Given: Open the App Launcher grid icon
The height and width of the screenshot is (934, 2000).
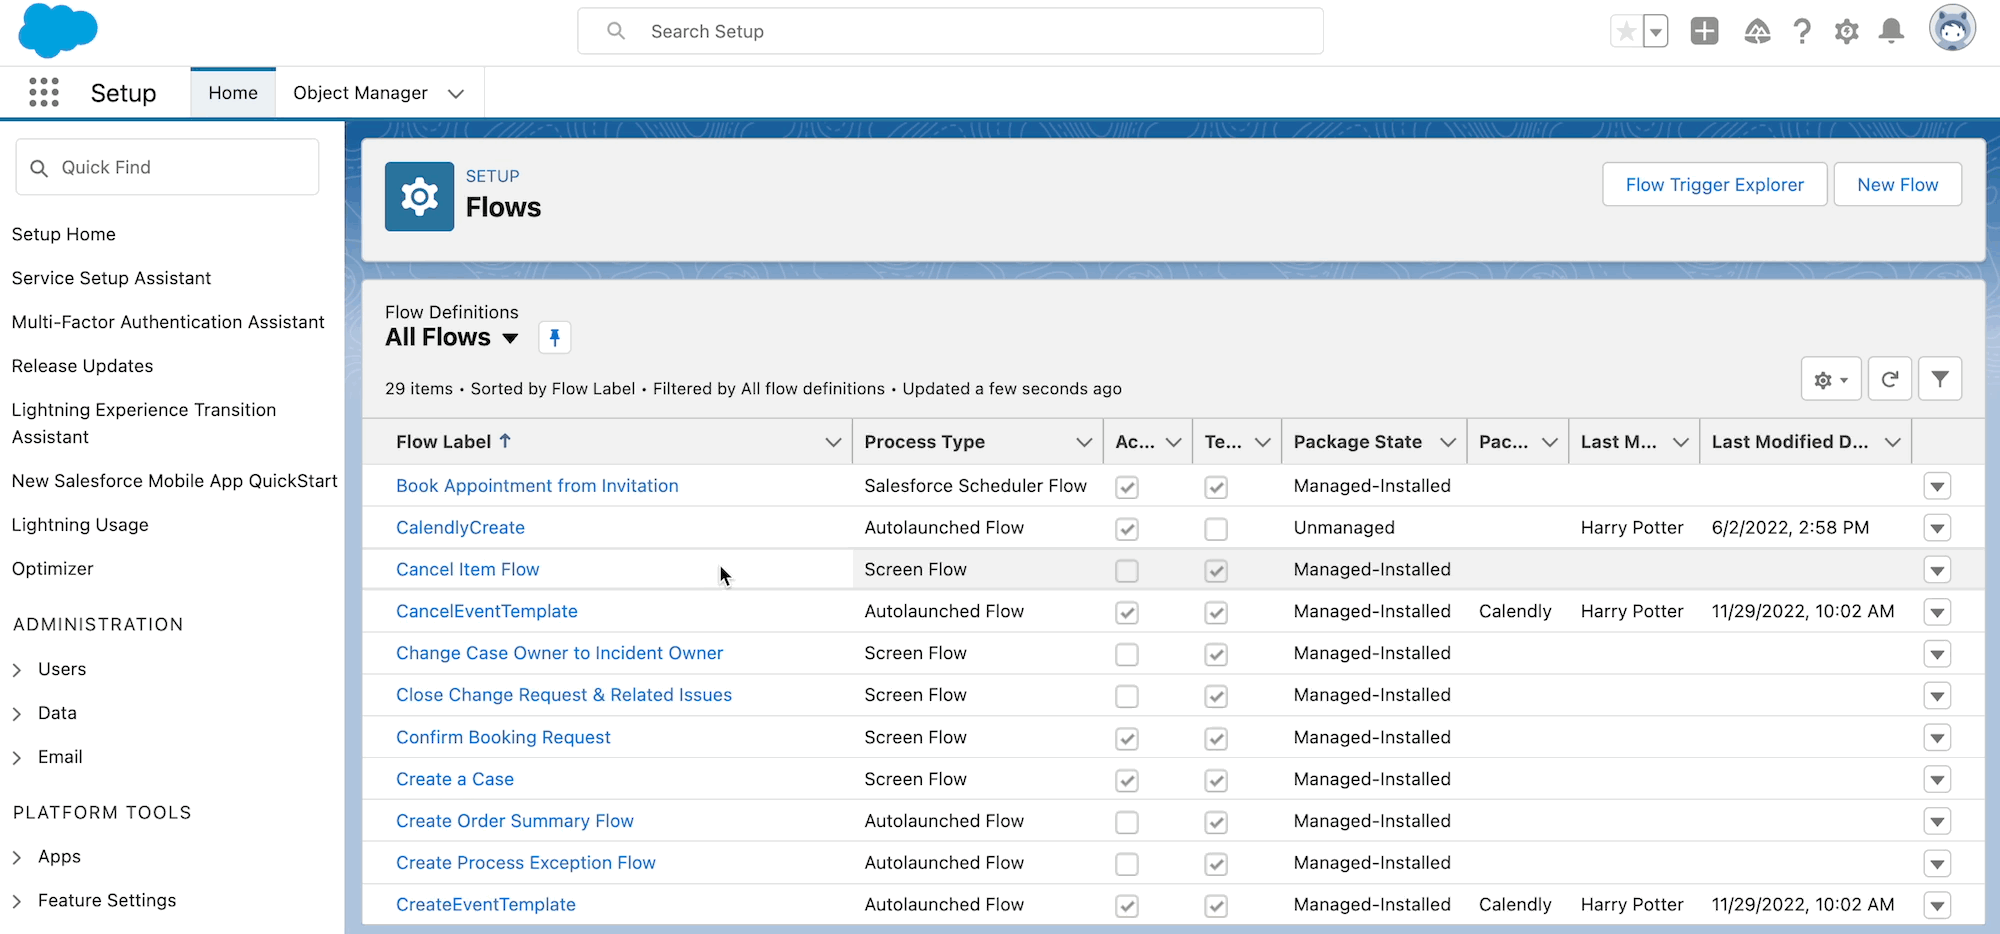Looking at the screenshot, I should pyautogui.click(x=44, y=93).
